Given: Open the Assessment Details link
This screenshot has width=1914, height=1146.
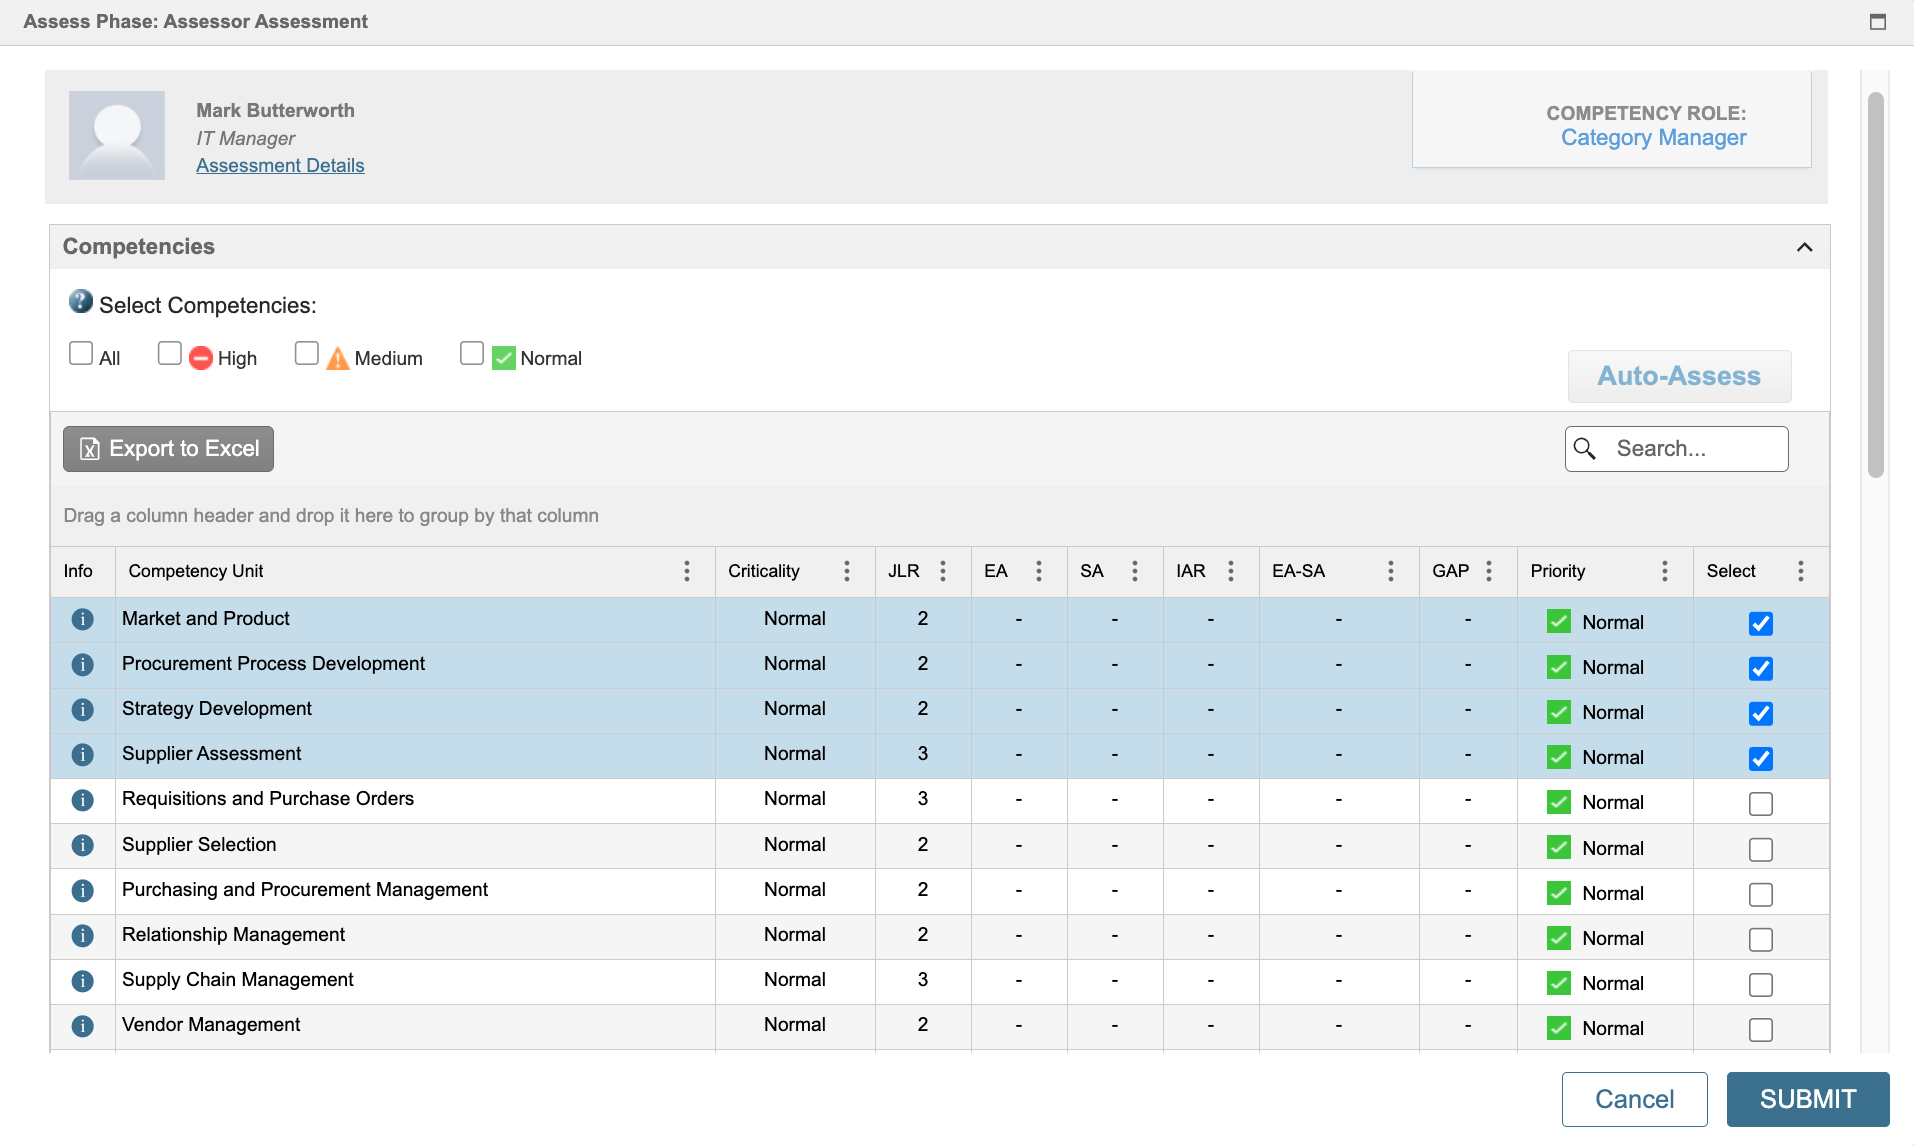Looking at the screenshot, I should (x=279, y=165).
